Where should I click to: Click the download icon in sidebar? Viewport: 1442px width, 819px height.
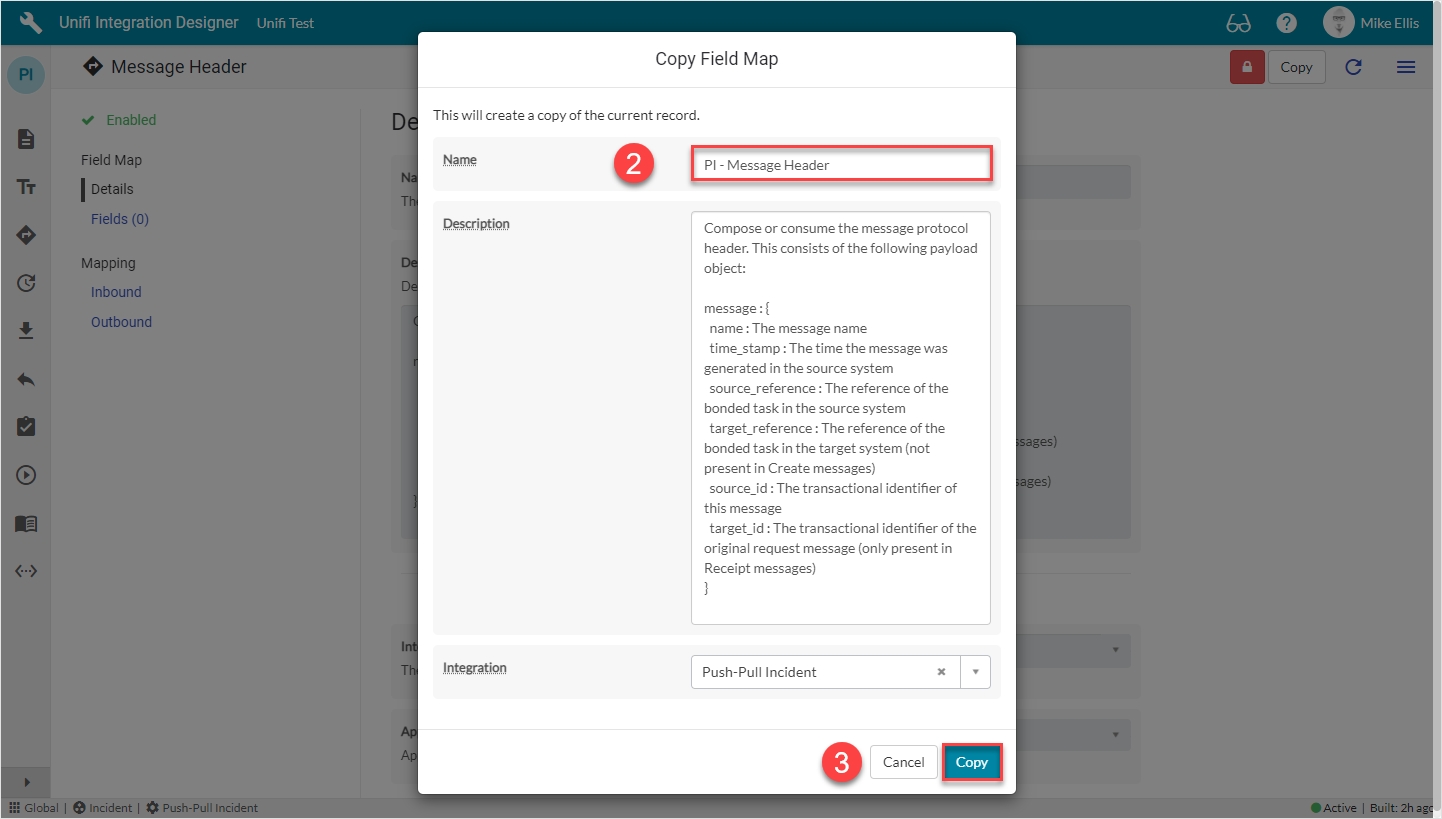click(x=26, y=331)
